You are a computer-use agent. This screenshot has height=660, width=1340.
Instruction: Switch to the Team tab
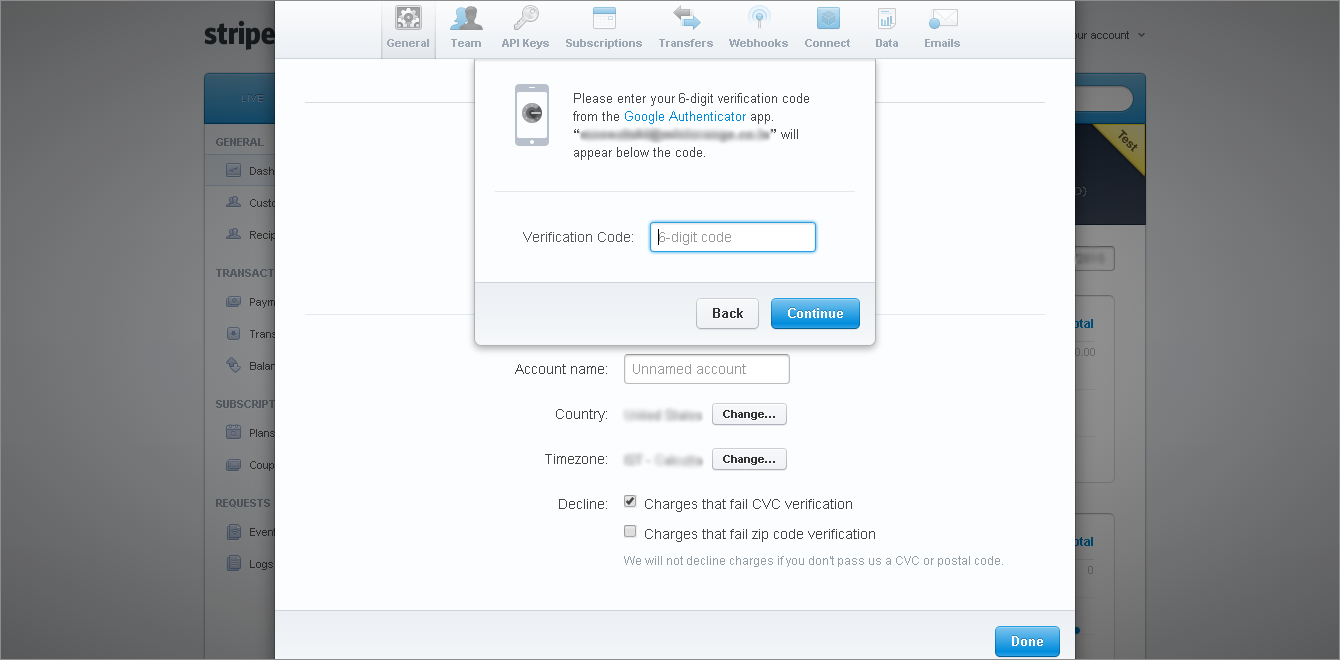click(466, 28)
